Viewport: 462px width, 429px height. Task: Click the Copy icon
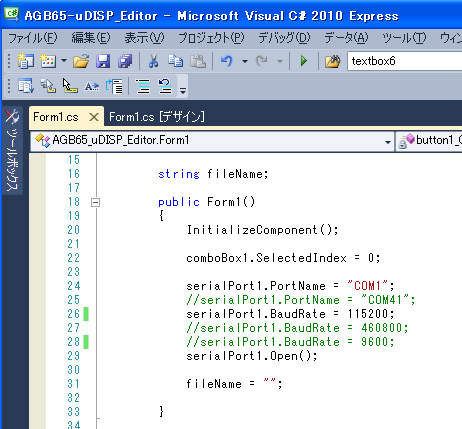point(175,61)
